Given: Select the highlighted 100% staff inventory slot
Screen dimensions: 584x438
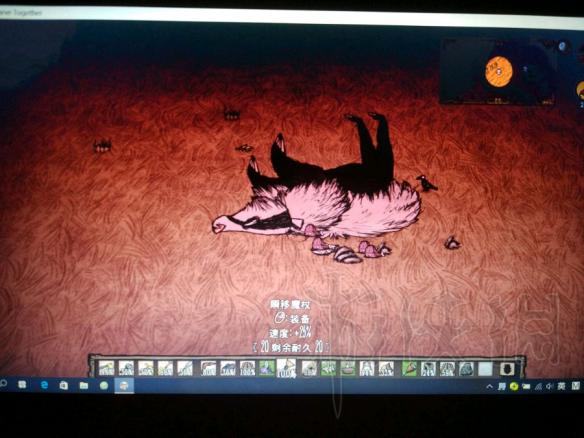Looking at the screenshot, I should click(x=286, y=368).
